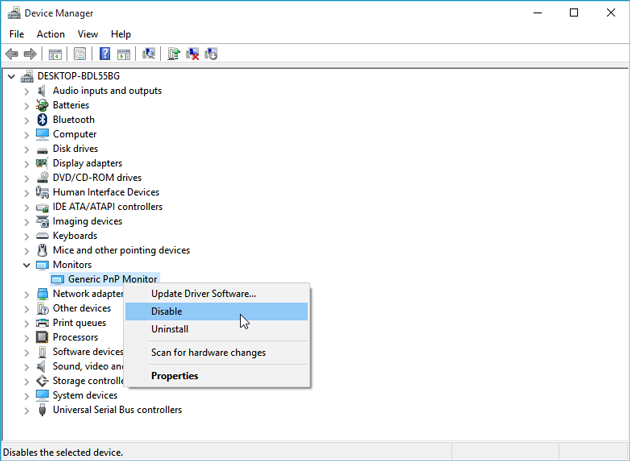Select Universal Serial Bus controllers label

[117, 410]
